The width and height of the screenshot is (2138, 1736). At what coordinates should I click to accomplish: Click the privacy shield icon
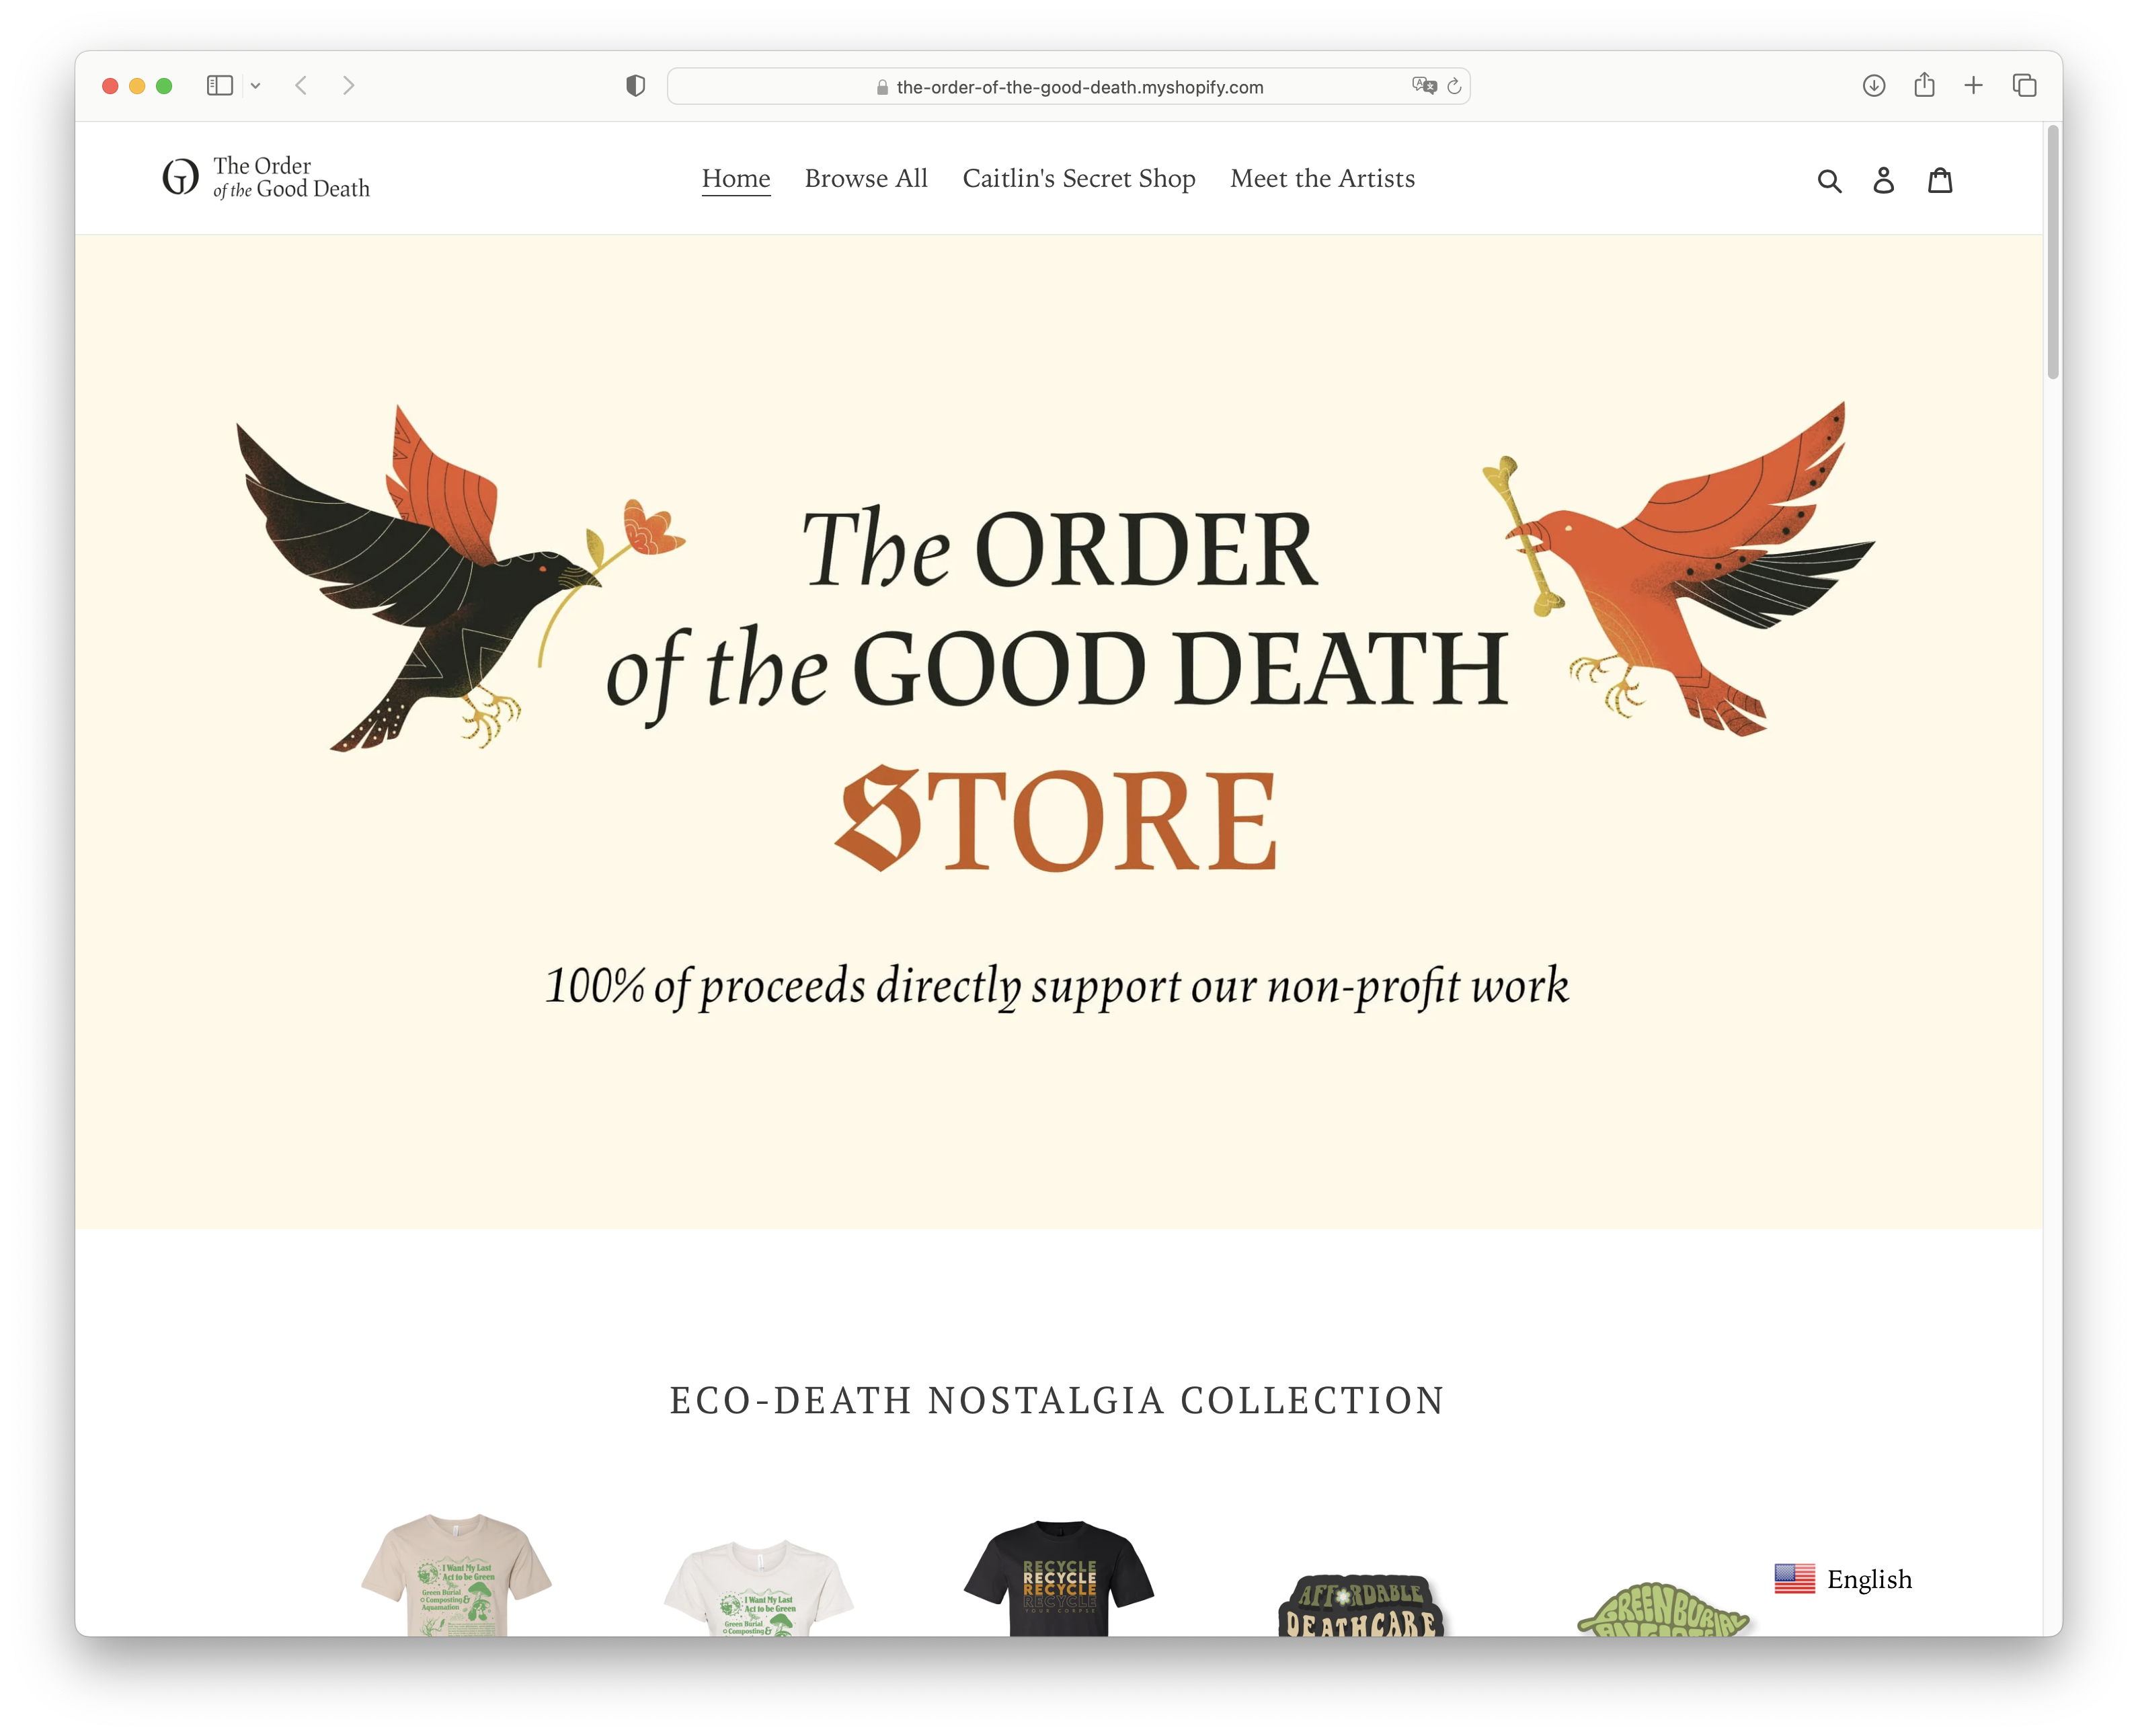click(x=635, y=86)
